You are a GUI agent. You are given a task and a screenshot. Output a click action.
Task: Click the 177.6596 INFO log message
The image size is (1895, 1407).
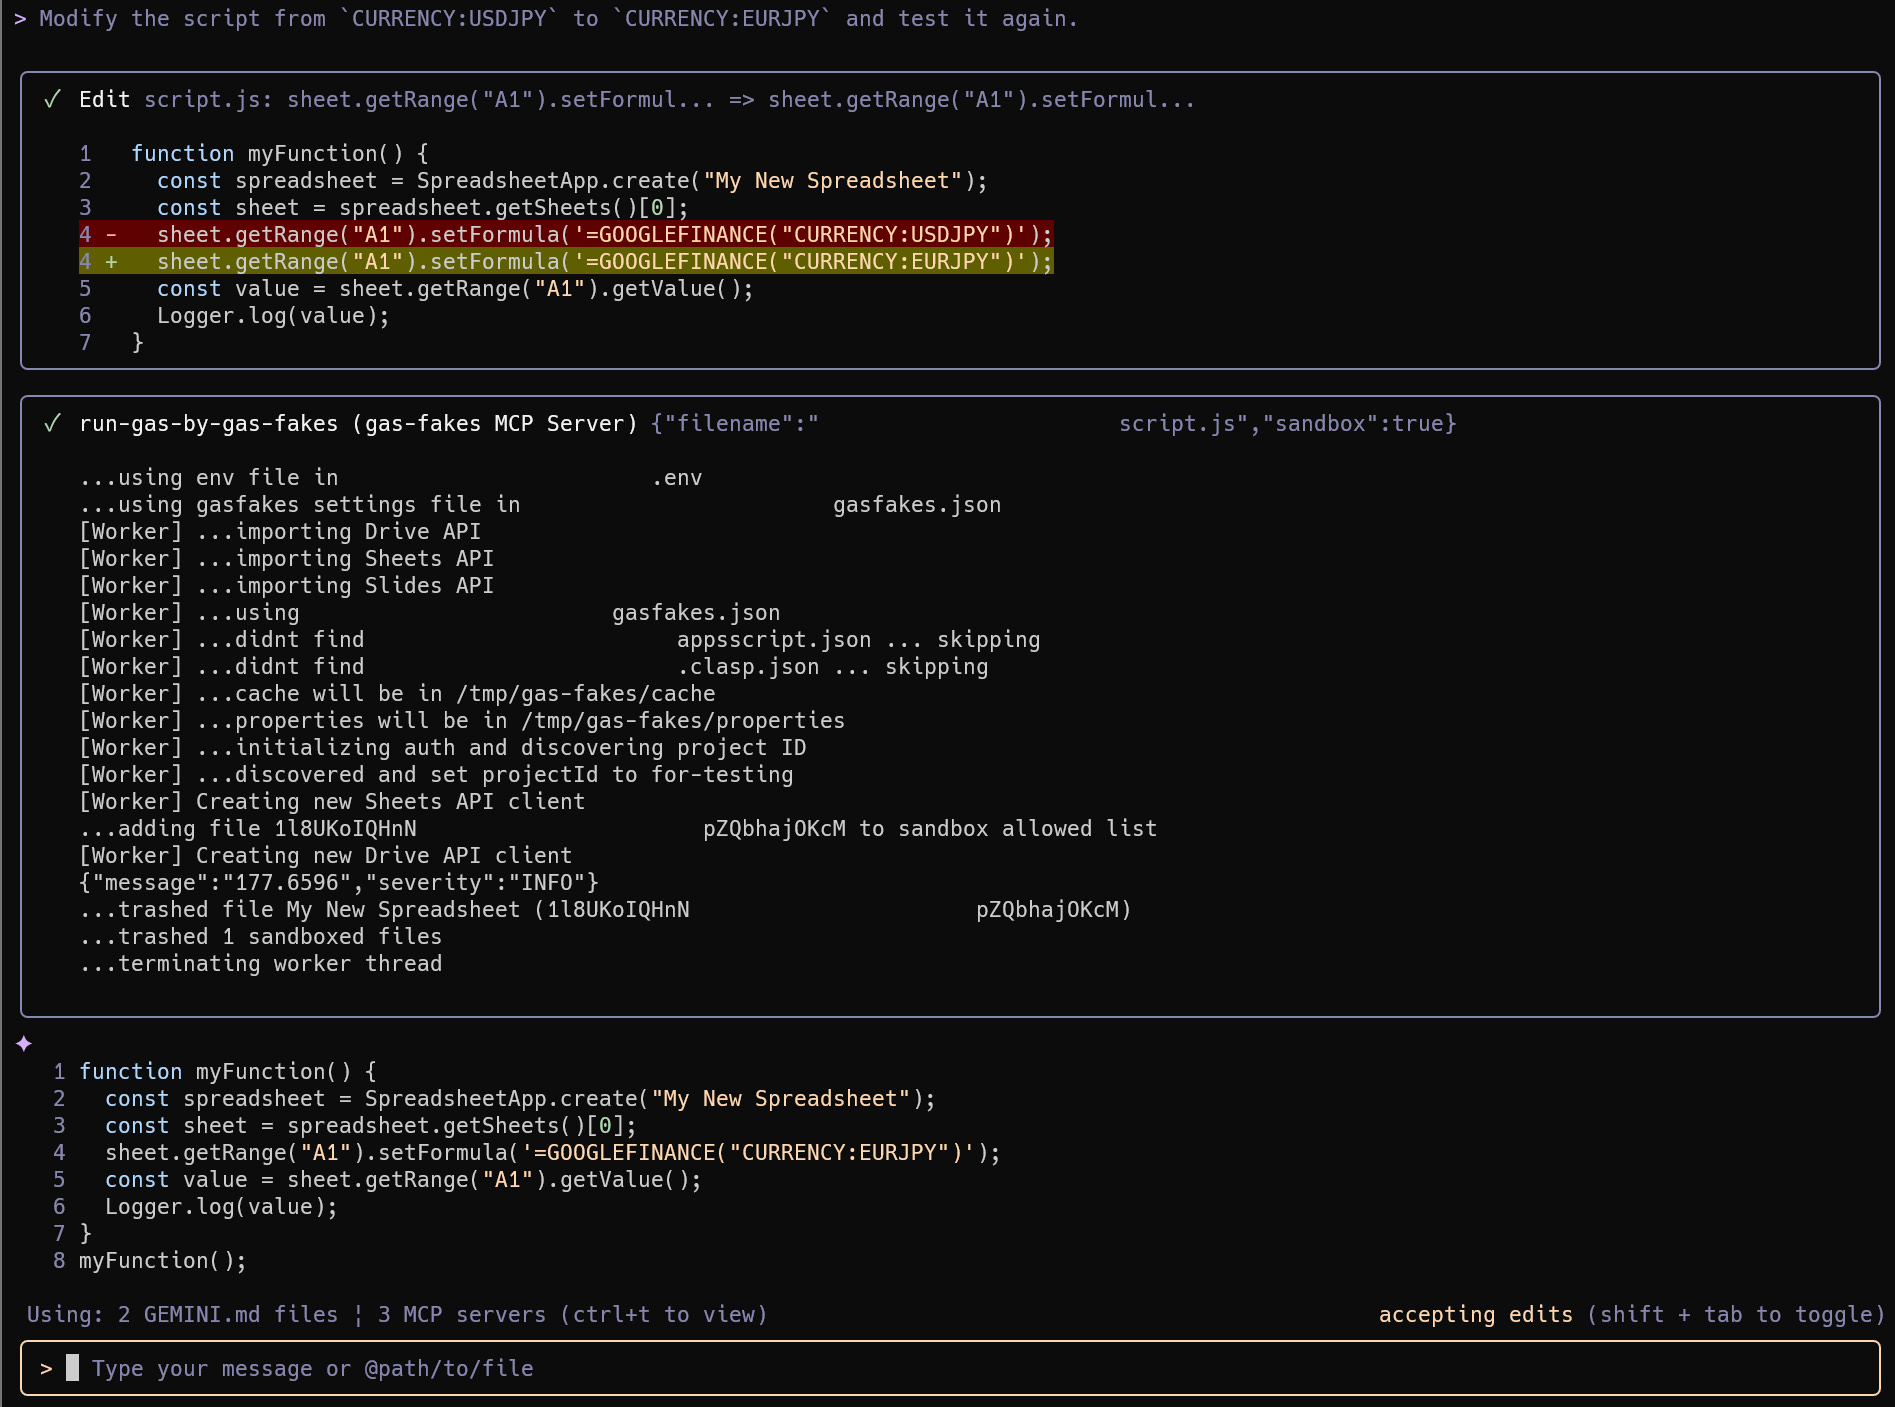click(338, 883)
